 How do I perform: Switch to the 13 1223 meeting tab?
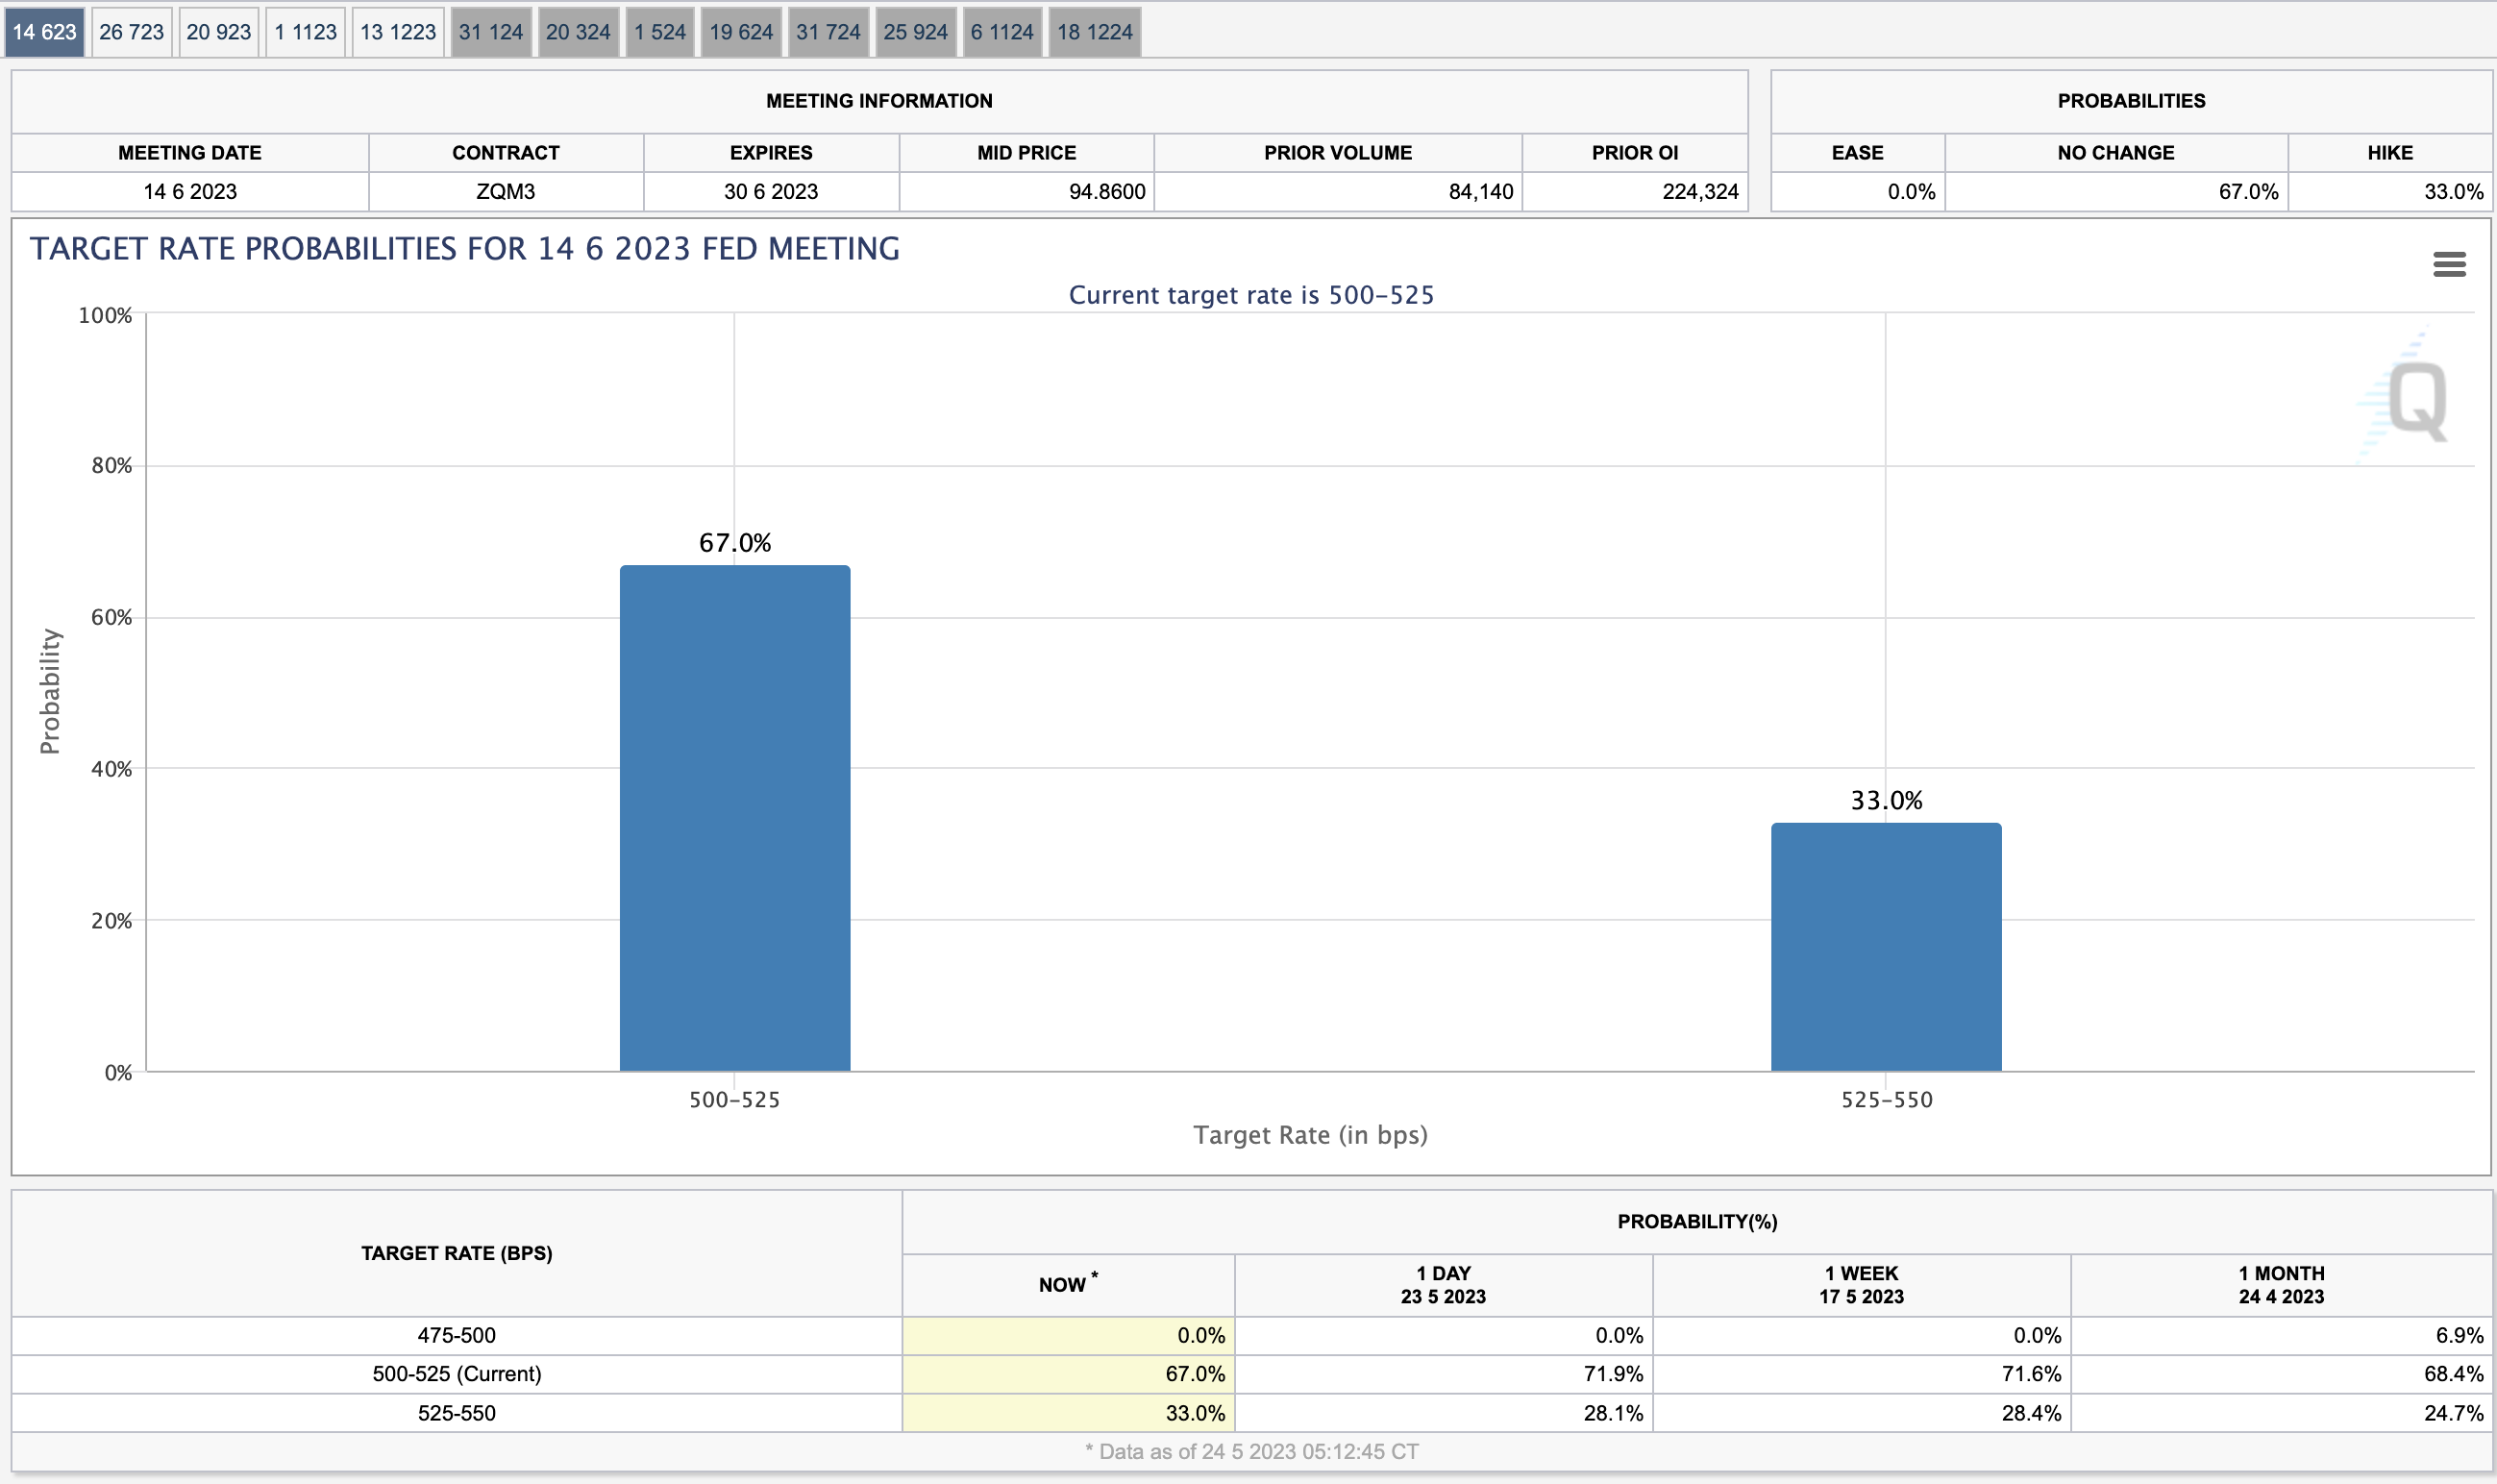coord(397,32)
